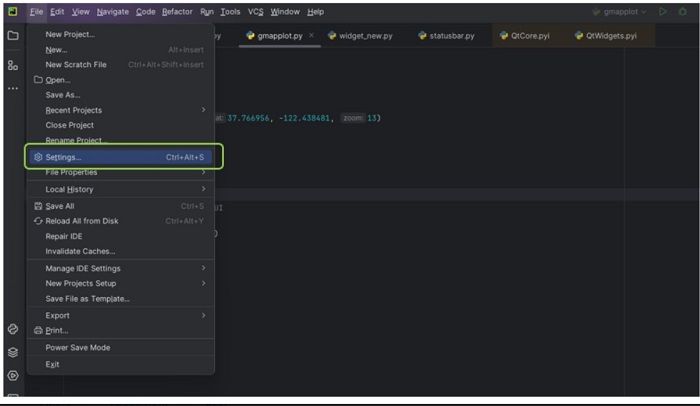Run gmapplot with the green play icon
700x406 pixels.
click(661, 12)
